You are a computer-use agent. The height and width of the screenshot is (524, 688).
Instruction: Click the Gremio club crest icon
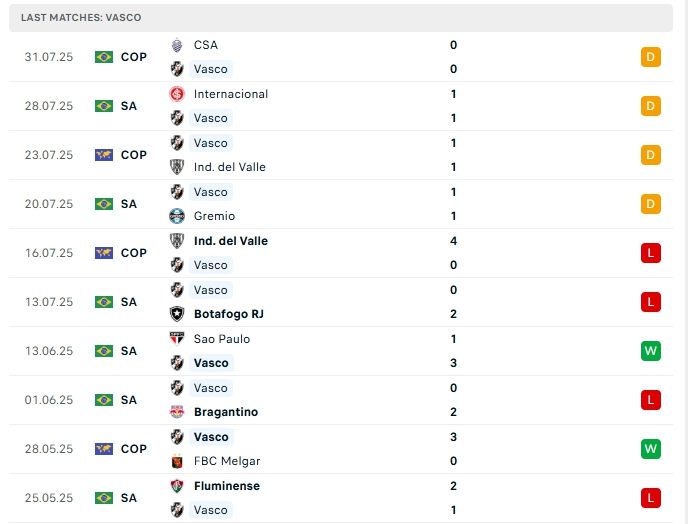[177, 216]
